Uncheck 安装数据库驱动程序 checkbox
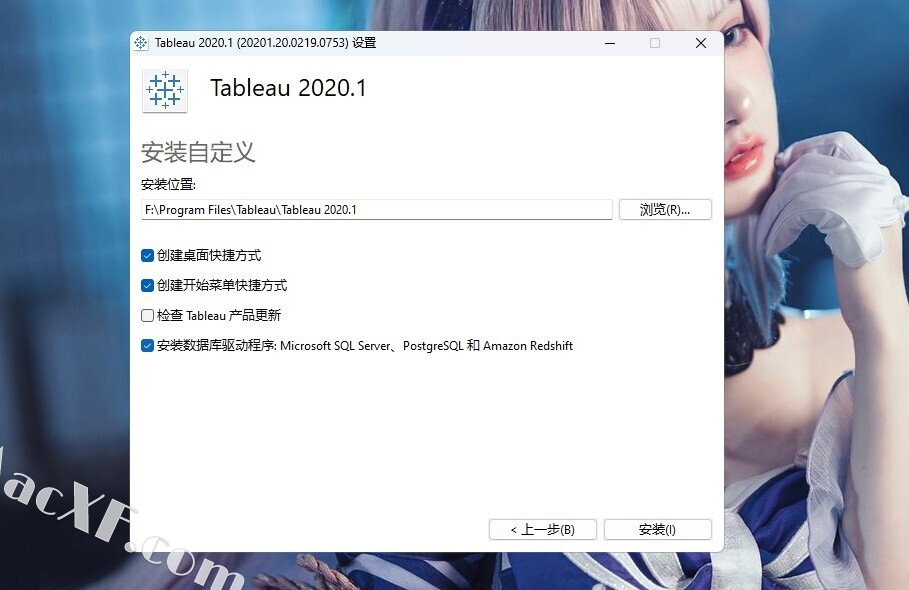909x590 pixels. (x=147, y=345)
